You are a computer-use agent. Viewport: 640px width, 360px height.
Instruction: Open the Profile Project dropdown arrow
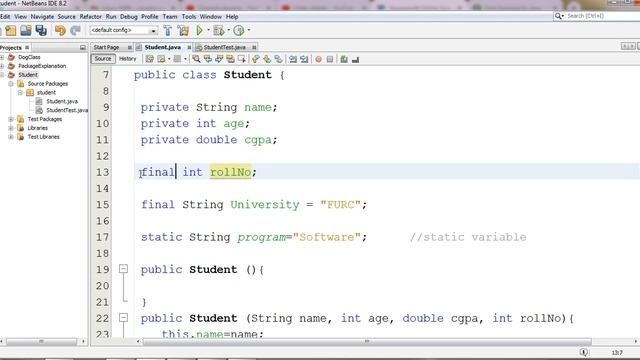(249, 30)
